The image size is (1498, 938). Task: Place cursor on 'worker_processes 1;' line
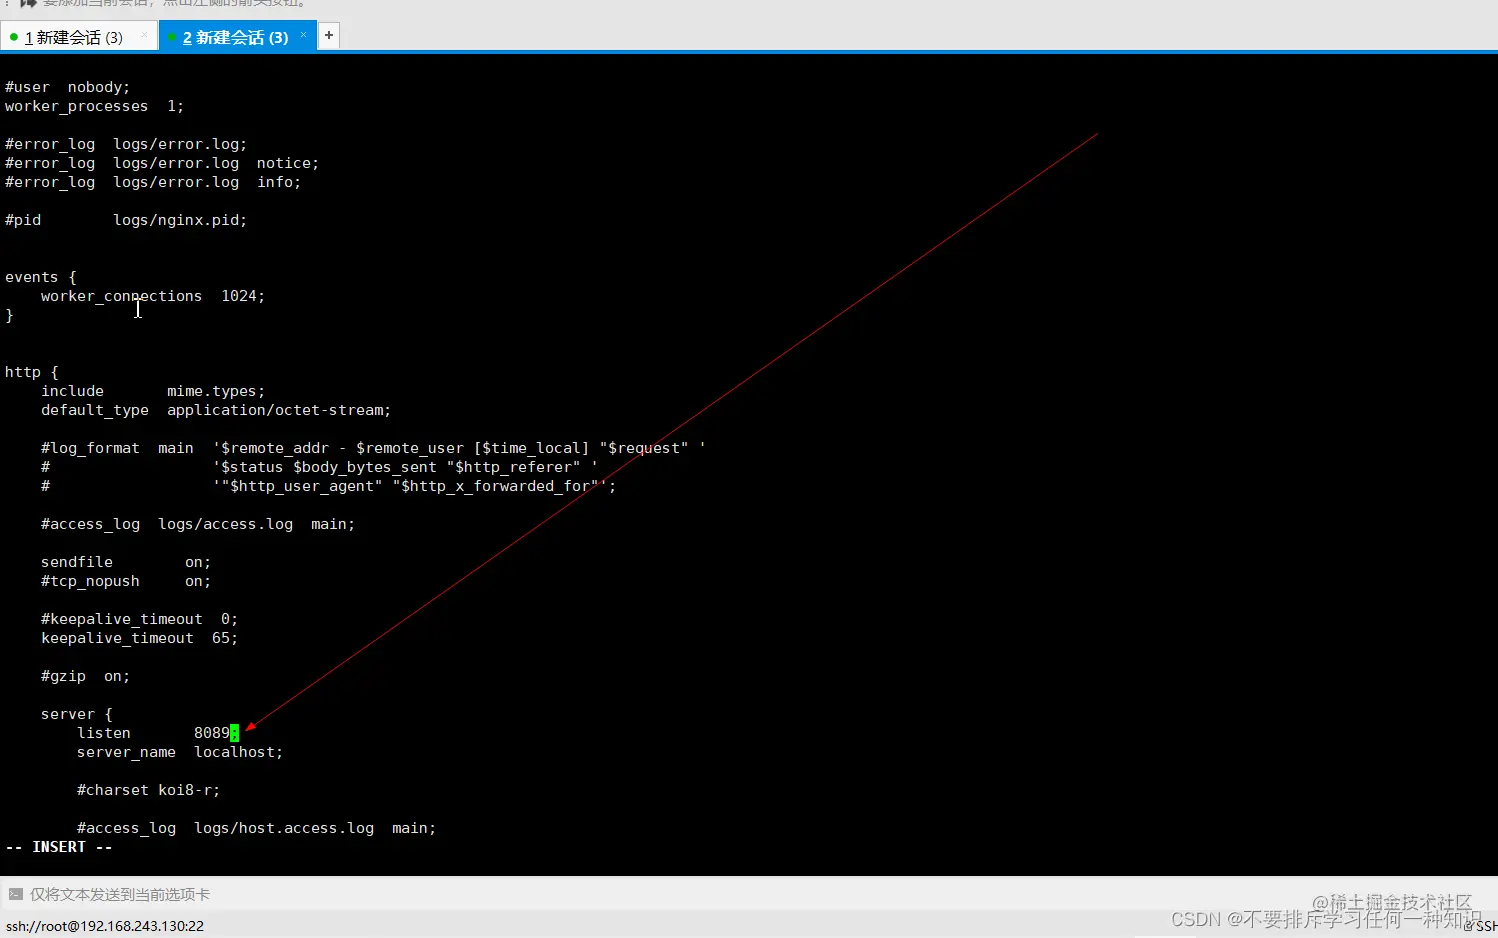(x=94, y=106)
